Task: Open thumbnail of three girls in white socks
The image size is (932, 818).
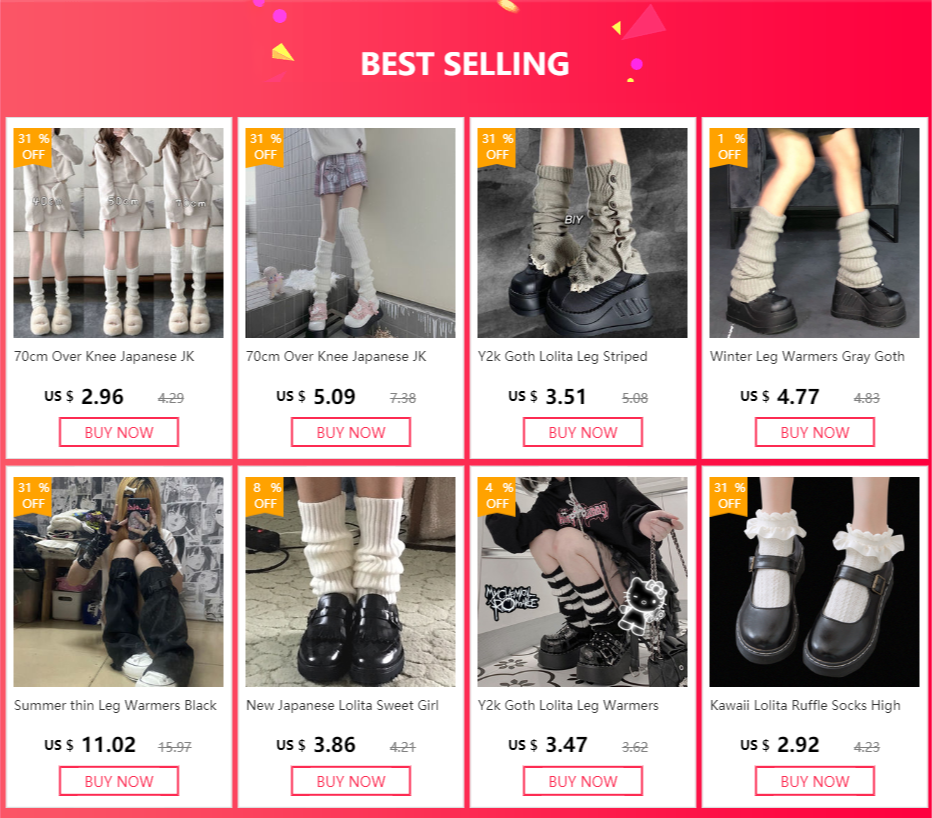Action: (119, 233)
